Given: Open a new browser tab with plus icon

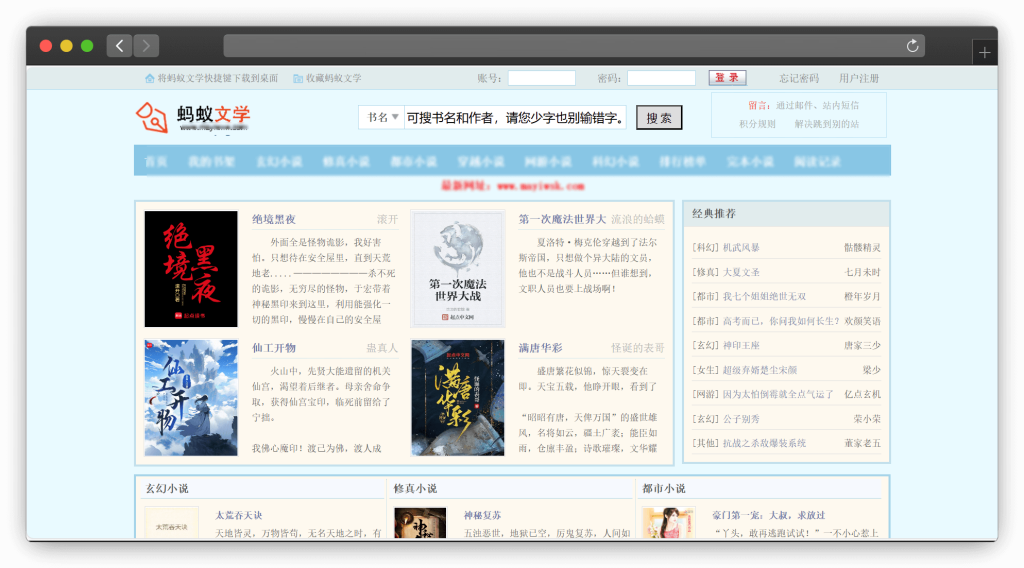Looking at the screenshot, I should point(984,53).
